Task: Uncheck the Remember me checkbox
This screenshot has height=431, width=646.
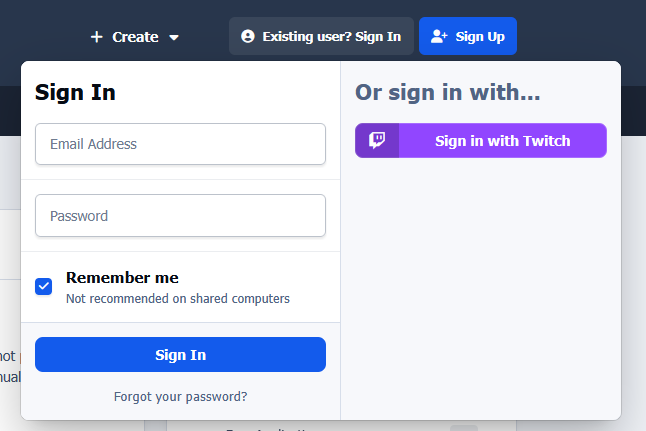Action: click(44, 286)
